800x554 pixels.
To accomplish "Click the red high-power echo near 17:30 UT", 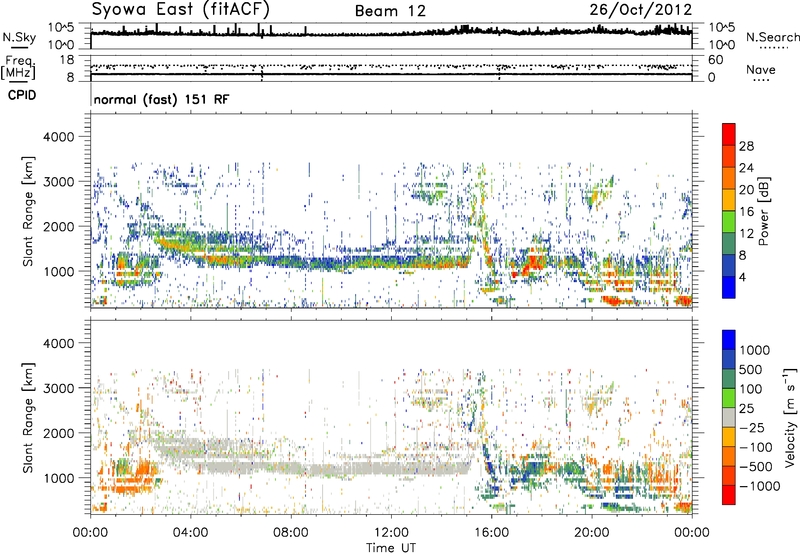I will (533, 264).
